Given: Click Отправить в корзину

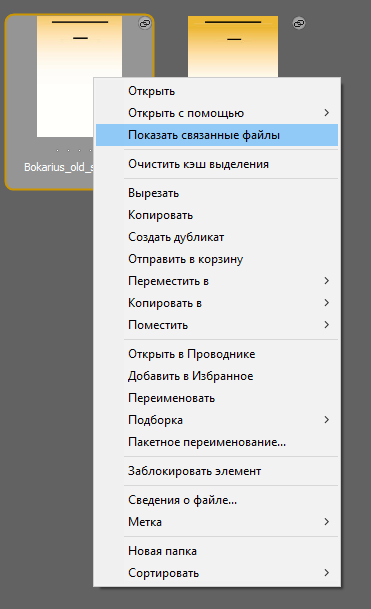Looking at the screenshot, I should pyautogui.click(x=217, y=259).
